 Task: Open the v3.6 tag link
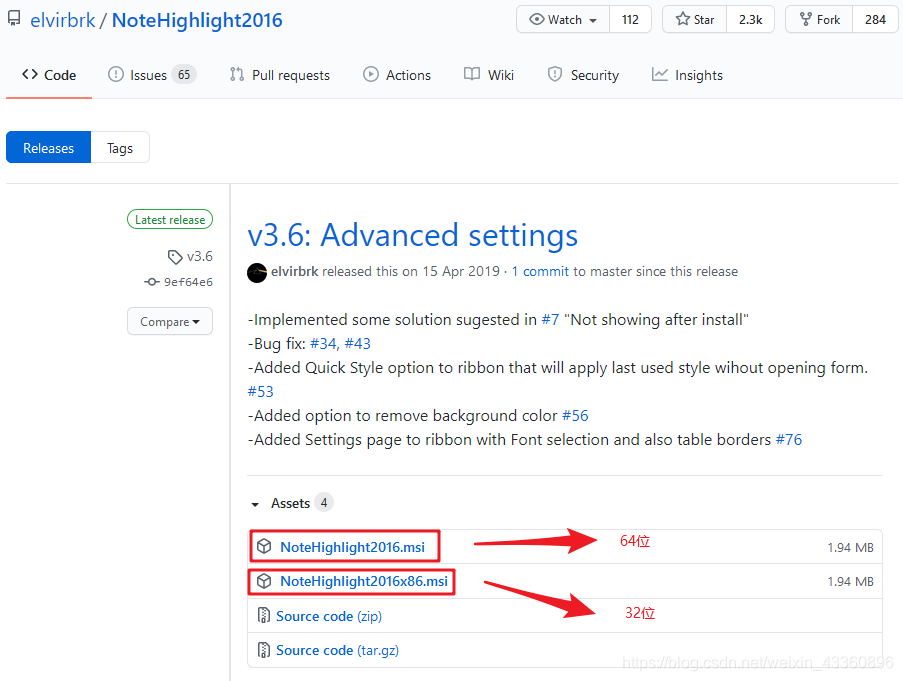[199, 256]
